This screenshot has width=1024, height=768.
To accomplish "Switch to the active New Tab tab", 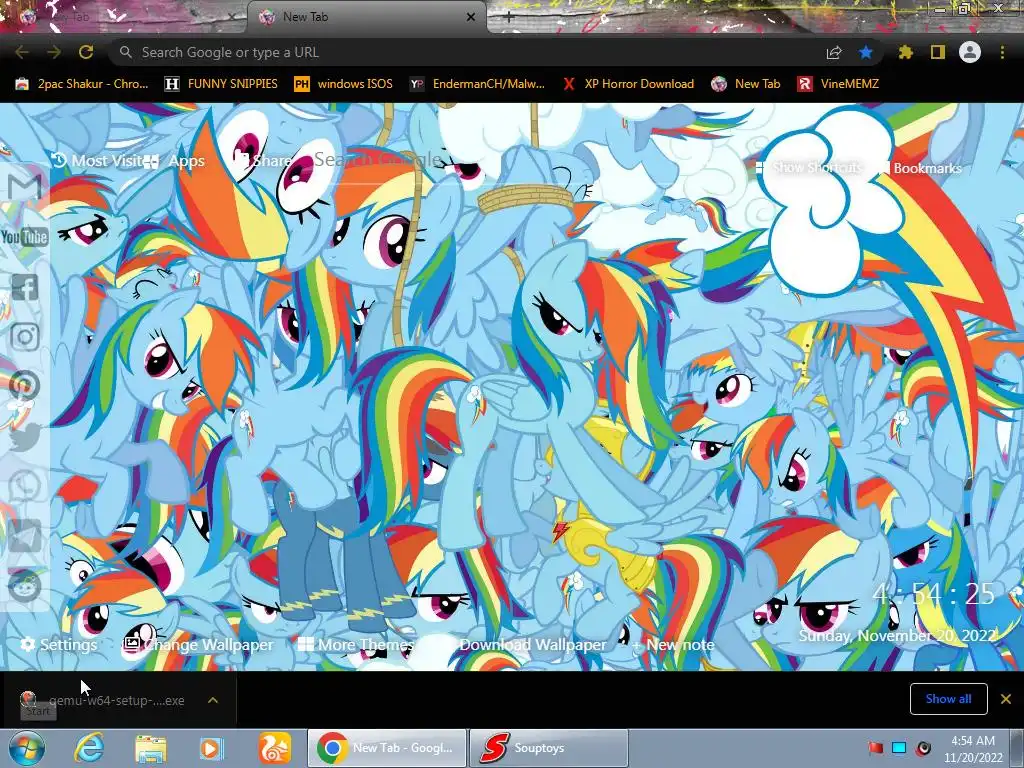I will (366, 17).
